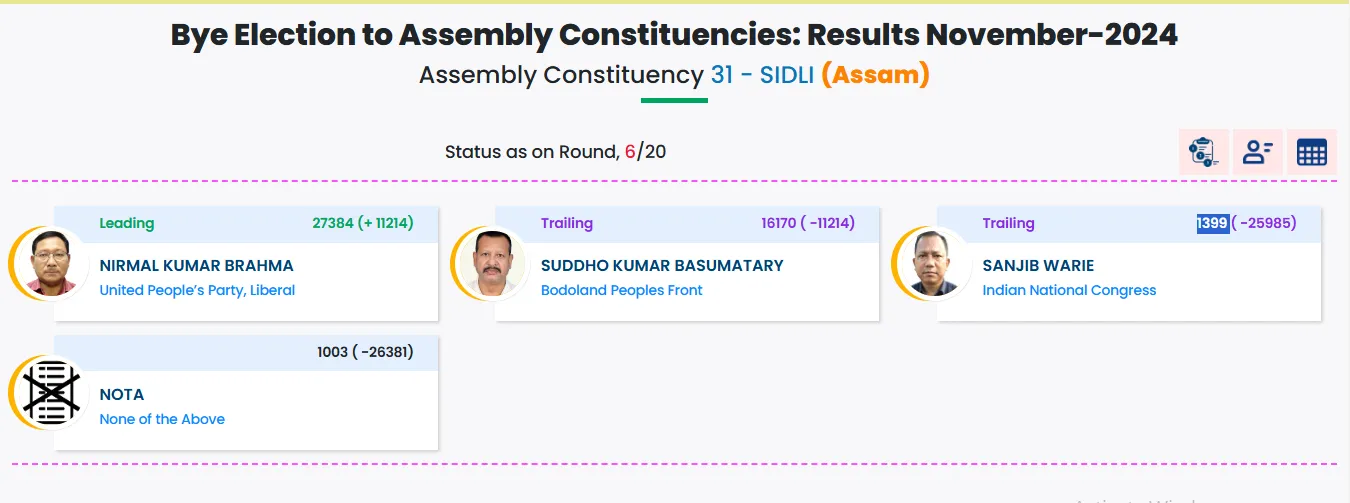Select the SUDDHO KUMAR BASUMATARY name
The height and width of the screenshot is (503, 1350).
point(662,265)
